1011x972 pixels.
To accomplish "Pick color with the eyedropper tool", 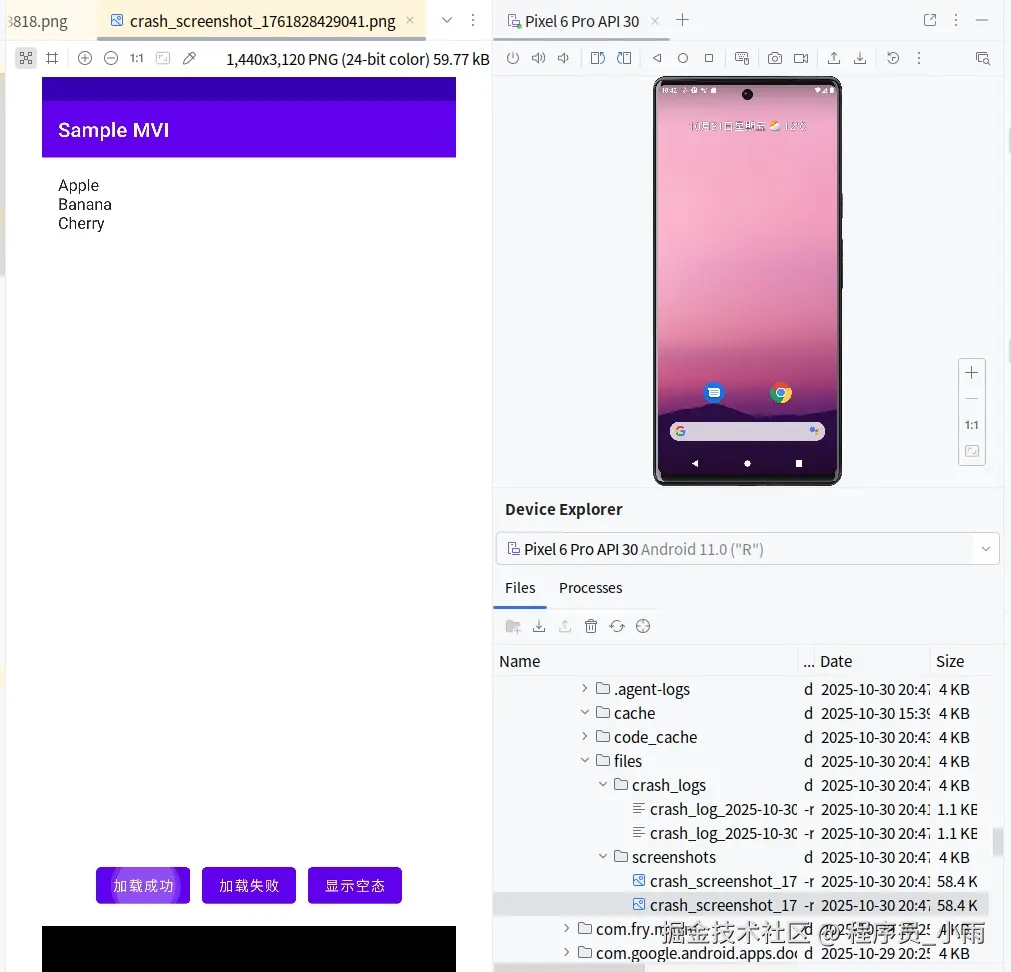I will point(189,59).
